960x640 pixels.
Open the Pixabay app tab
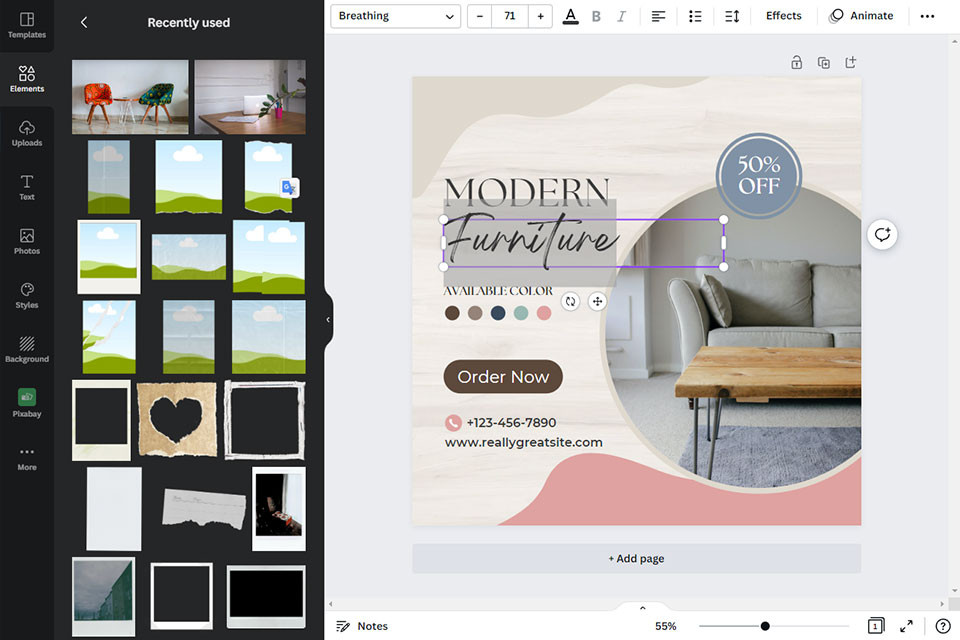point(27,403)
